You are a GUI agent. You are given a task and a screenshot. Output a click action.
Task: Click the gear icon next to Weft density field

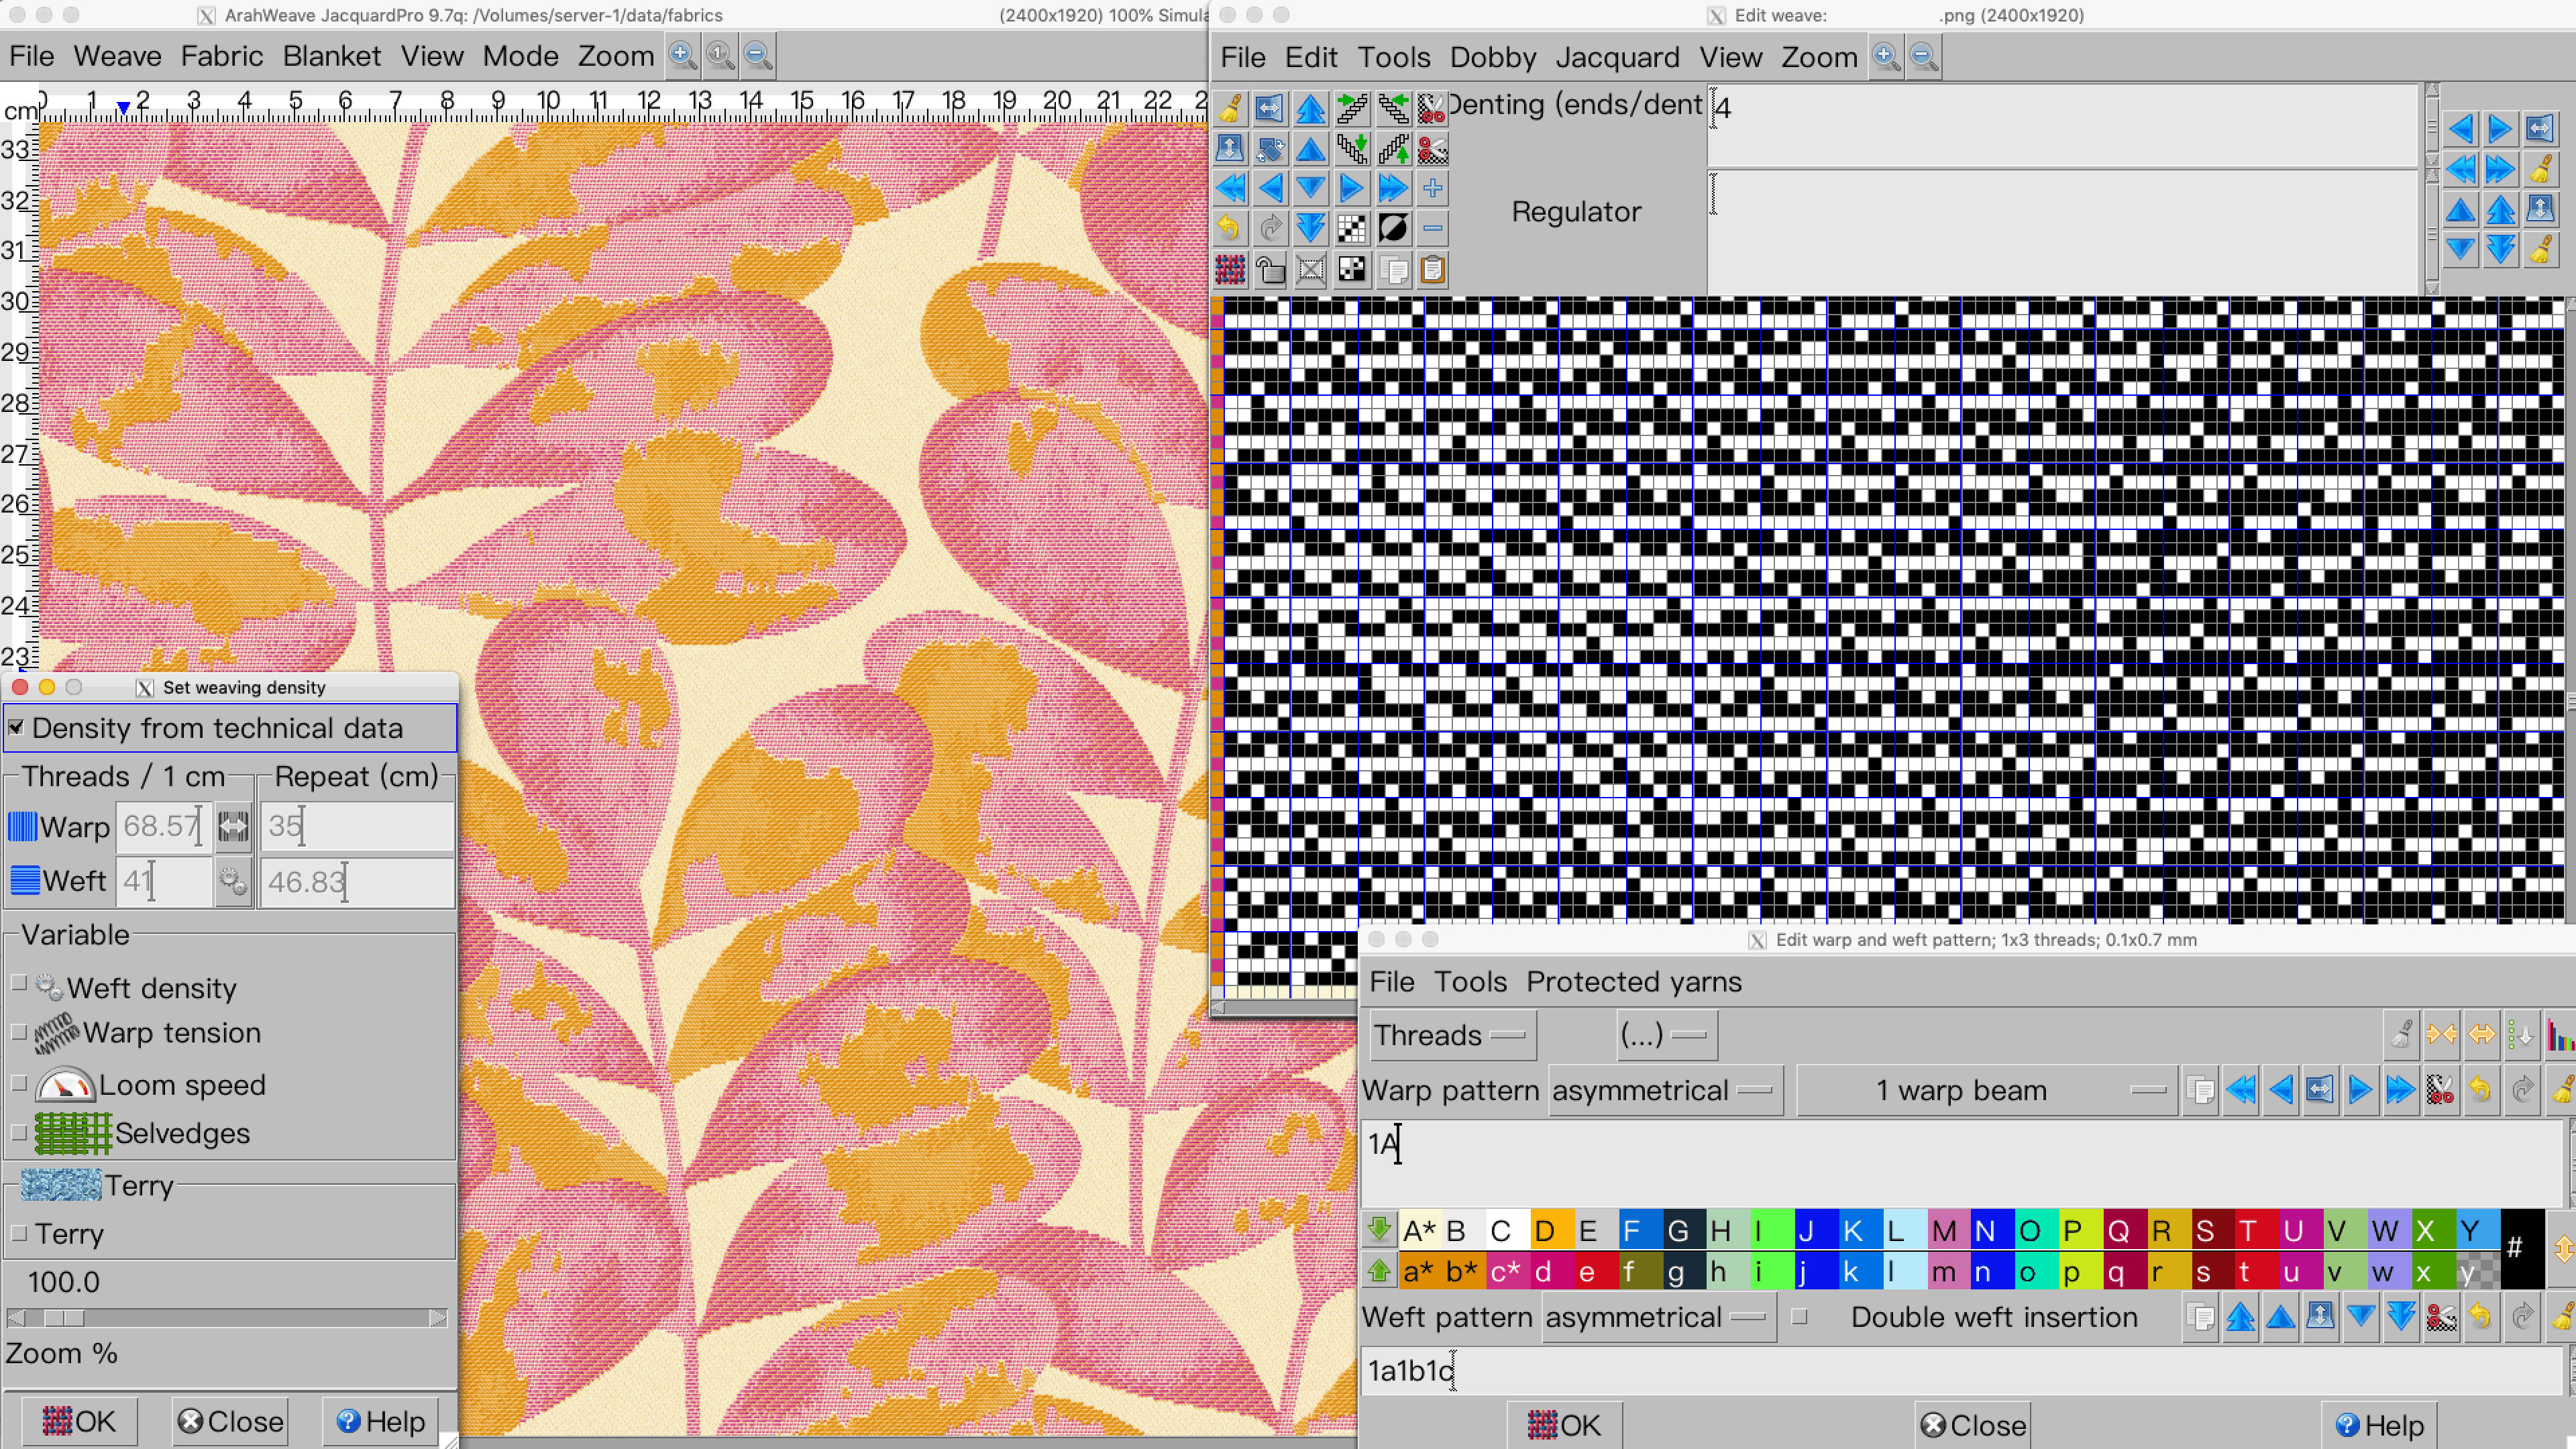233,881
